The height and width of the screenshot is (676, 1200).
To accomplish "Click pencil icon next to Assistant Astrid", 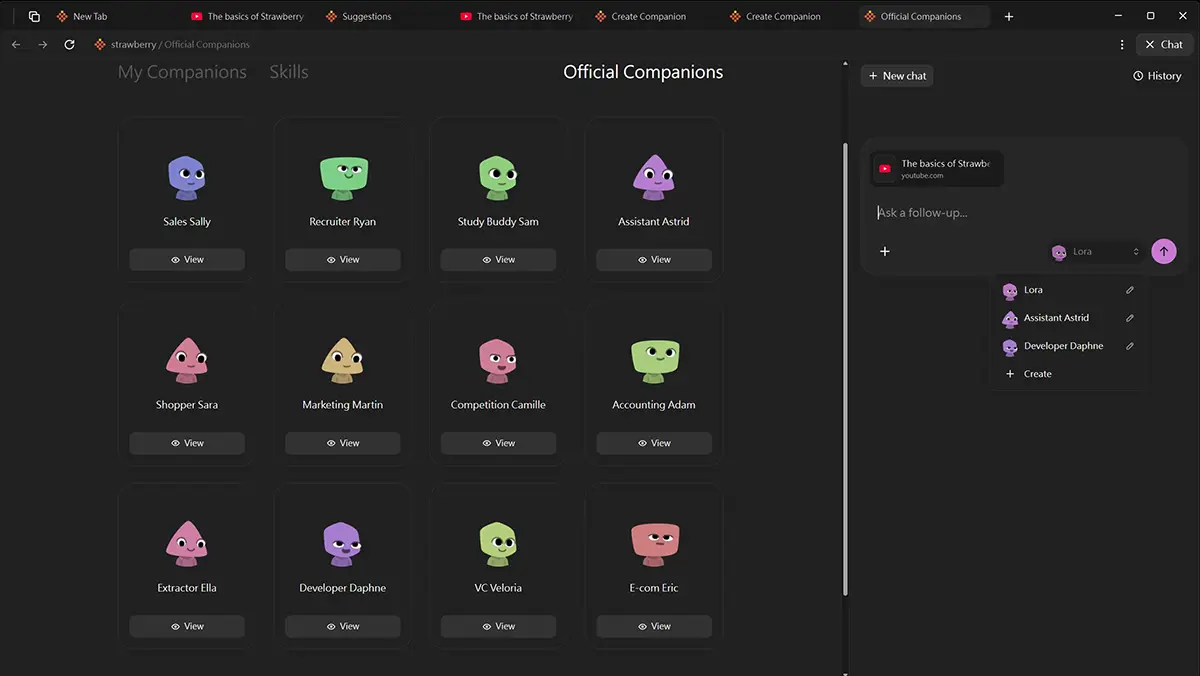I will (x=1130, y=318).
